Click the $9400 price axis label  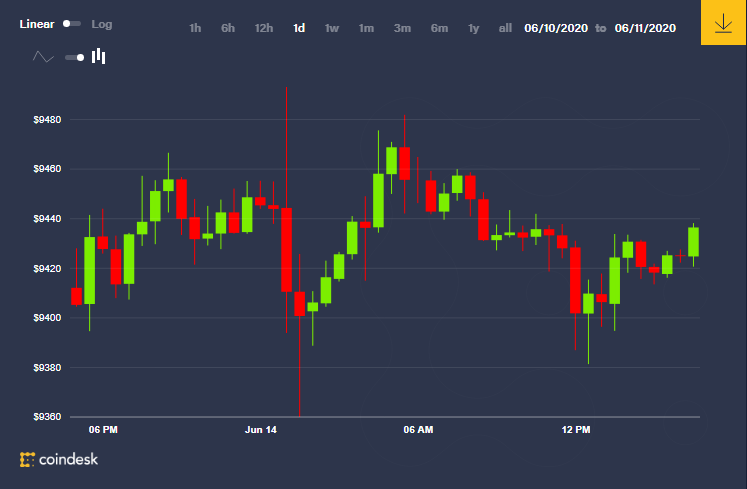pos(47,317)
